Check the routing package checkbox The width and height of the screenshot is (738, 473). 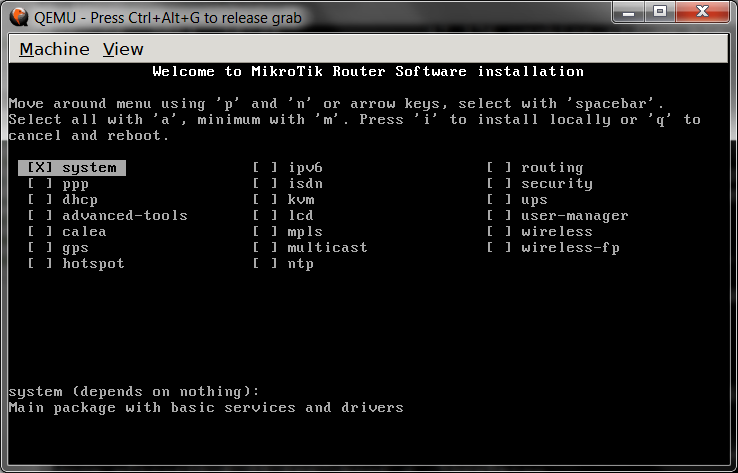[499, 168]
